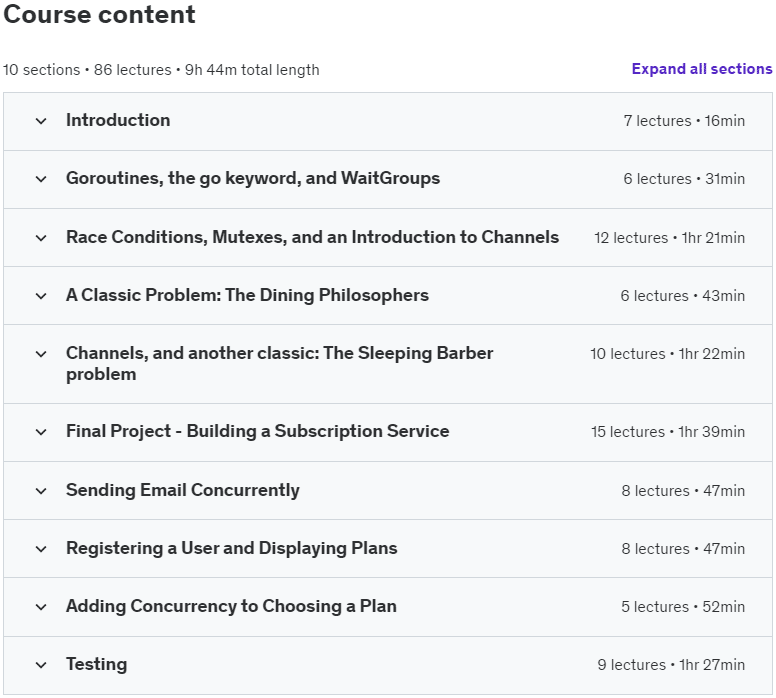
Task: Select the 'Testing' section title
Action: pyautogui.click(x=97, y=664)
